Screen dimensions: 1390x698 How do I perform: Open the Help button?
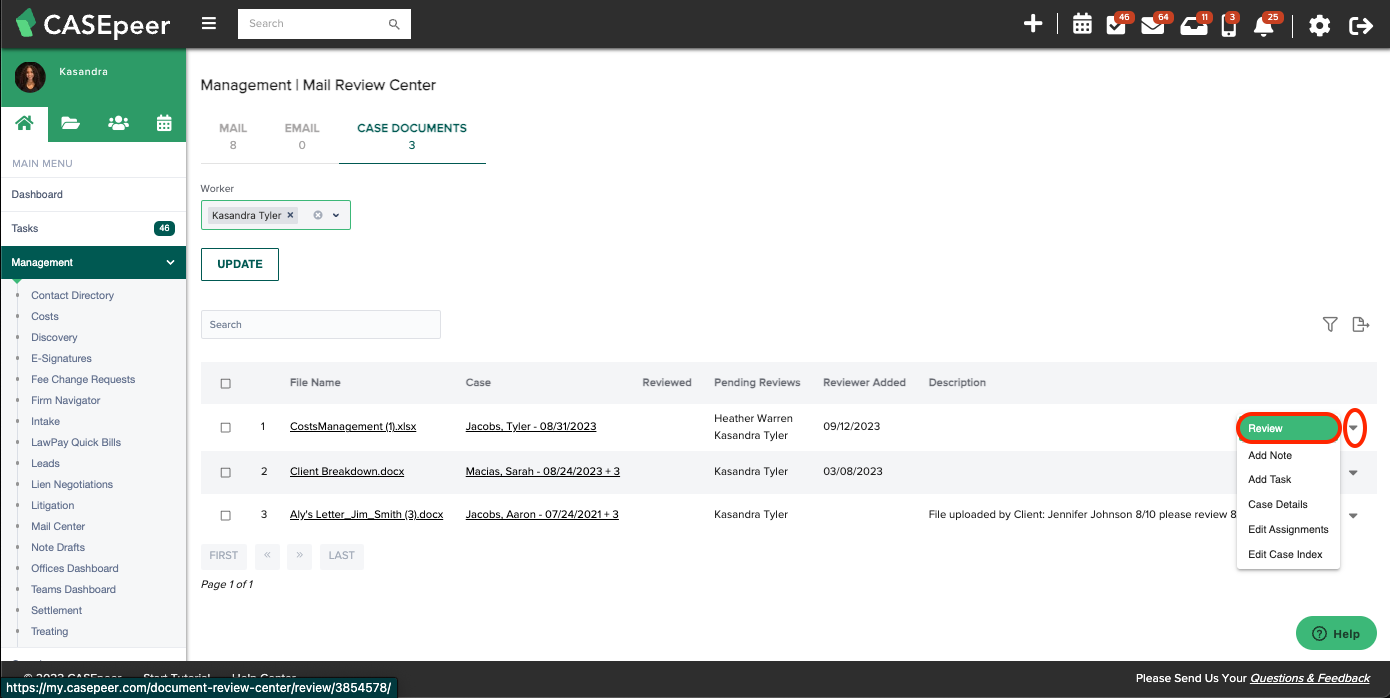(1336, 633)
